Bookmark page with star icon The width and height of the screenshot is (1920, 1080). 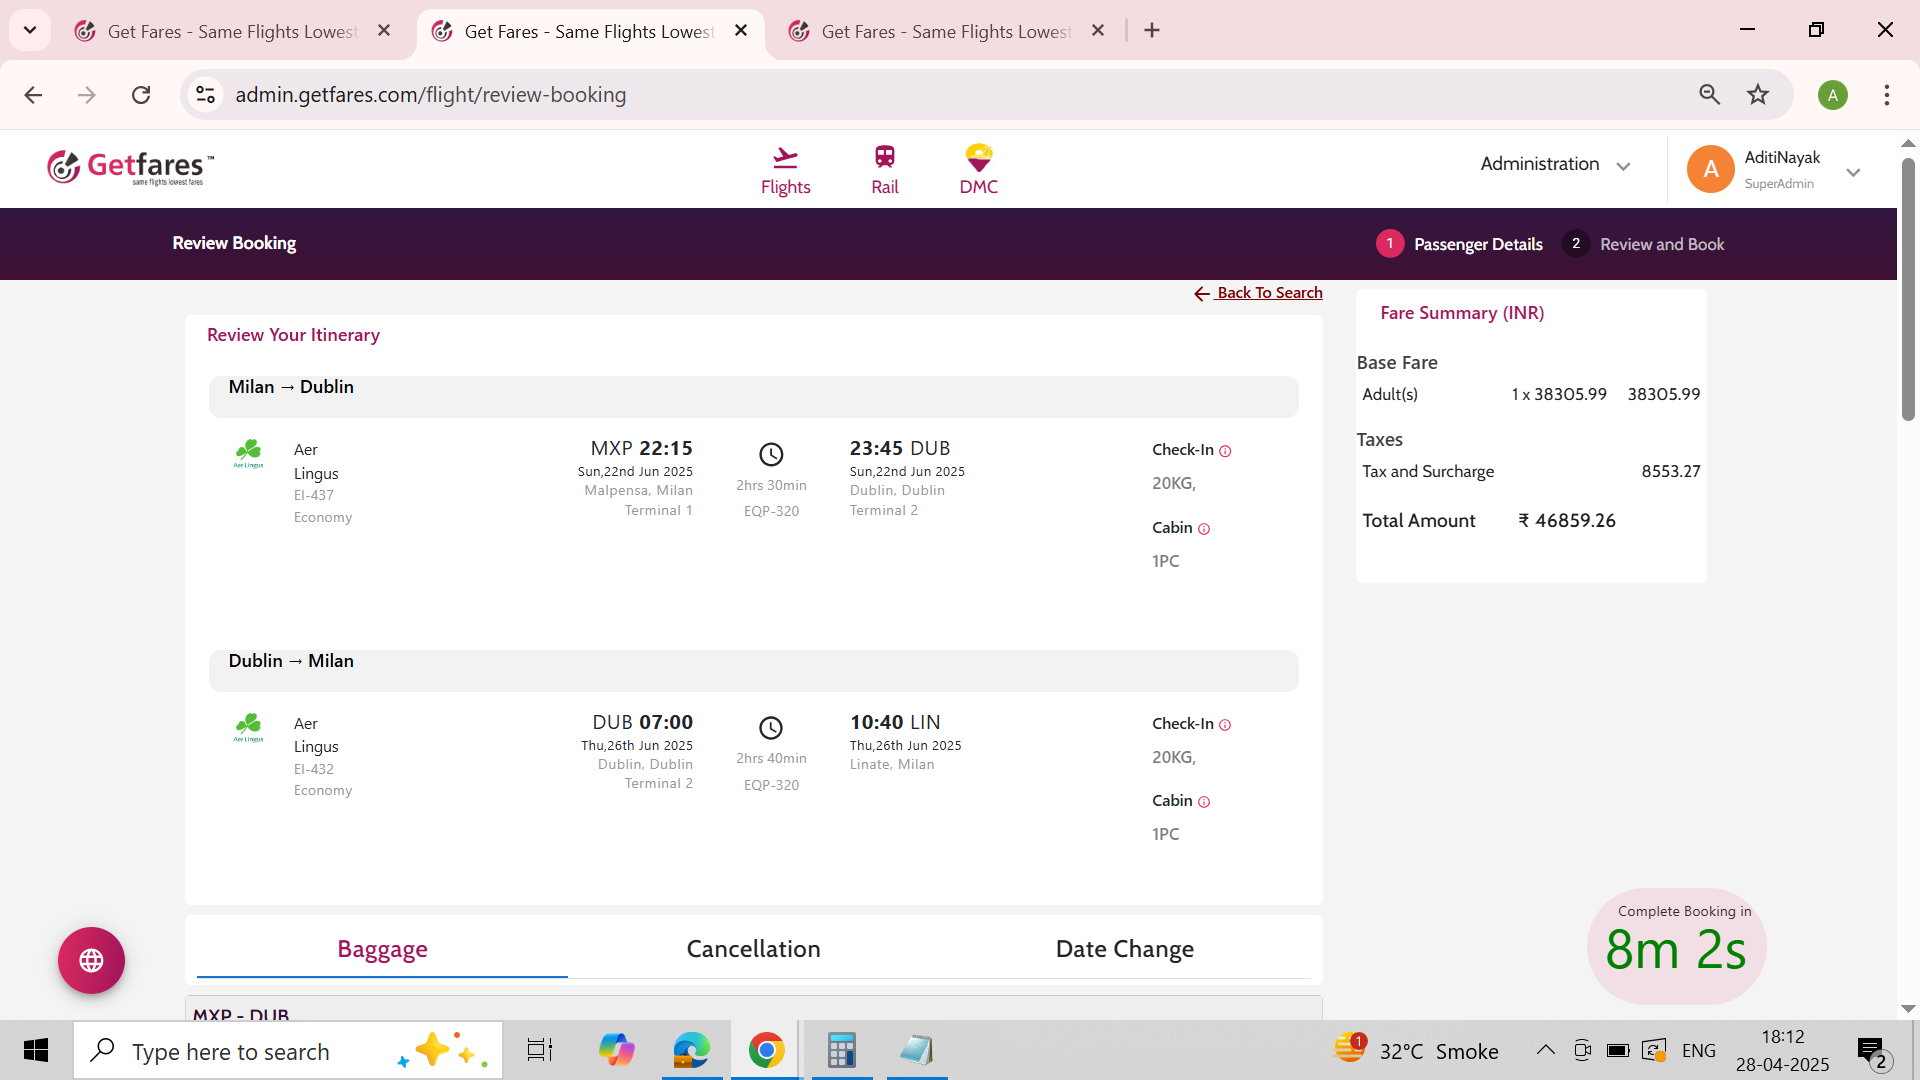click(x=1757, y=95)
